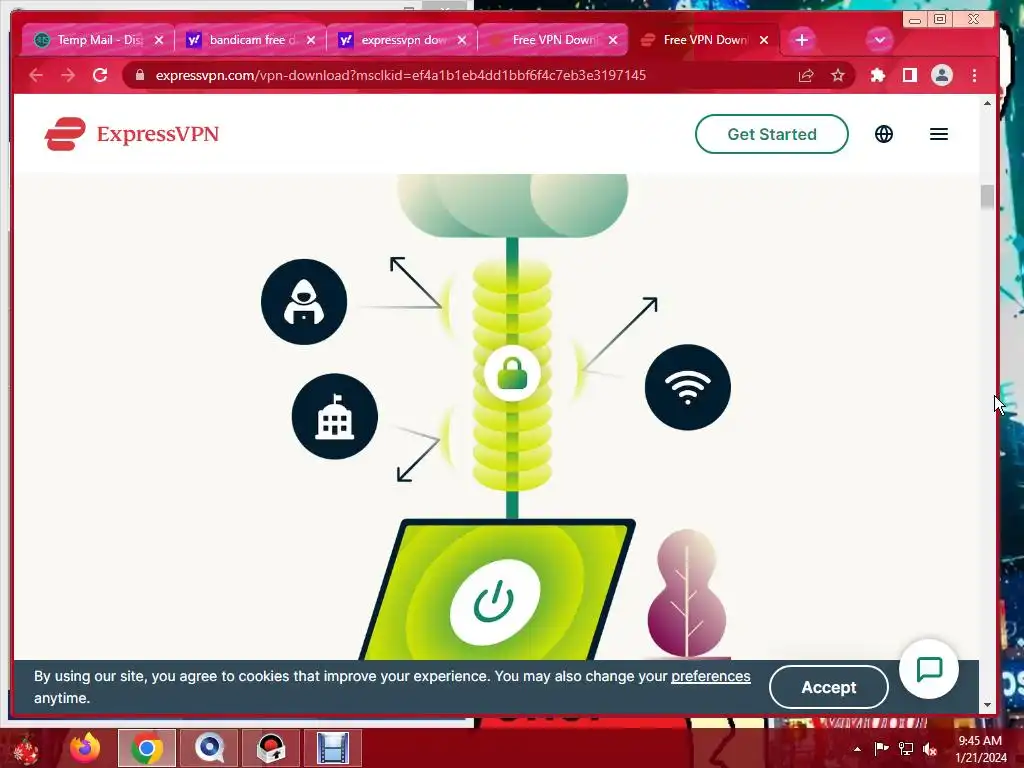Click the ExpressVPN logo
The width and height of the screenshot is (1024, 768).
(131, 134)
